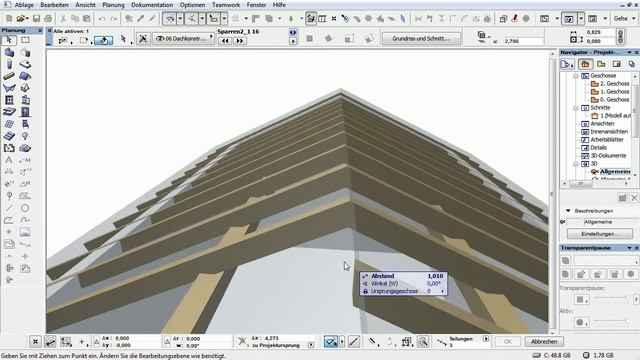640x360 pixels.
Task: Select the Beam tool
Action: point(9,76)
